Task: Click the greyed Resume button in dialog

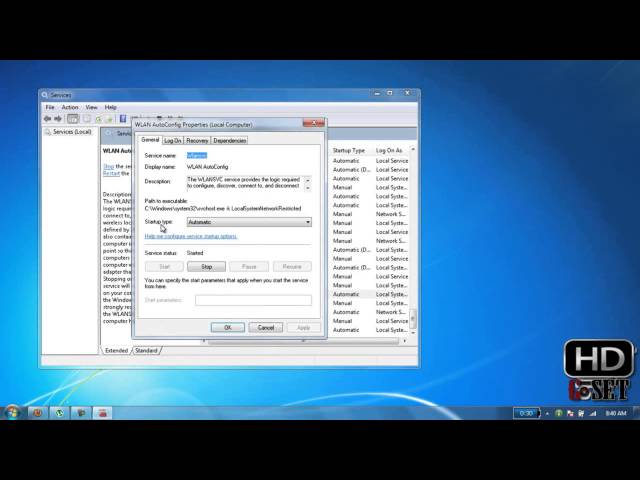Action: [x=292, y=267]
